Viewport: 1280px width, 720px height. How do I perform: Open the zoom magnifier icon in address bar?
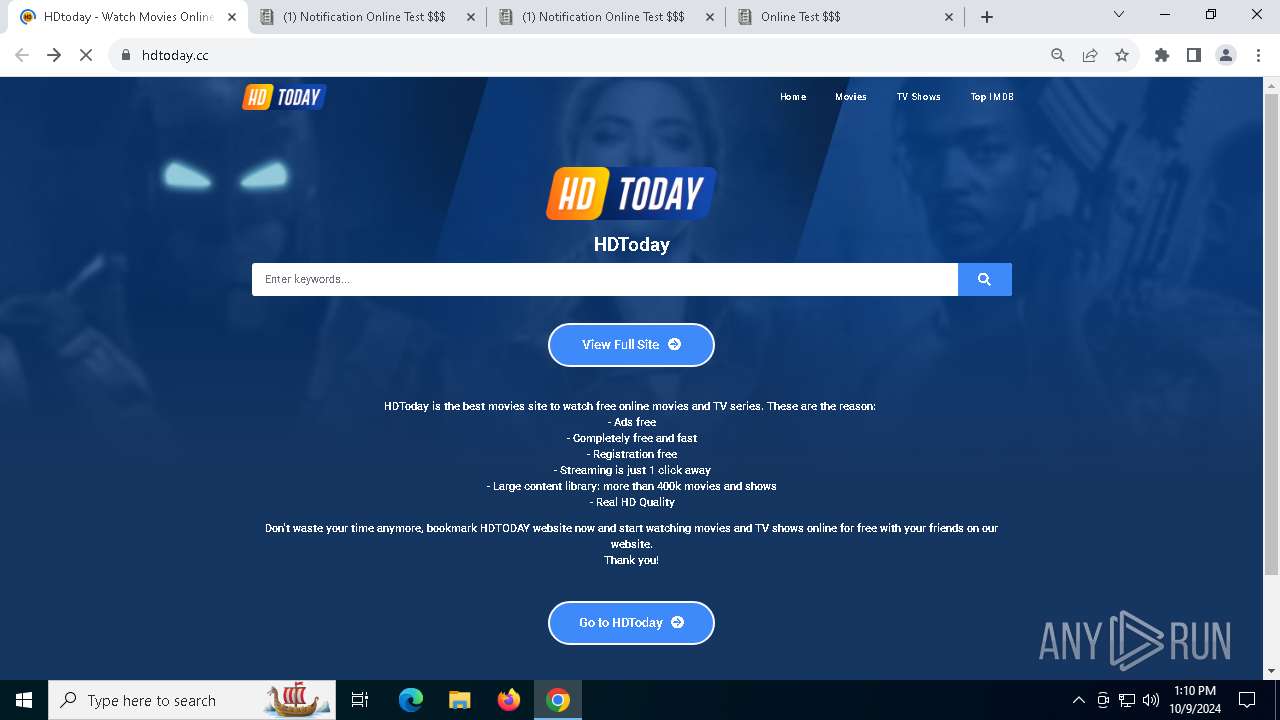1058,55
